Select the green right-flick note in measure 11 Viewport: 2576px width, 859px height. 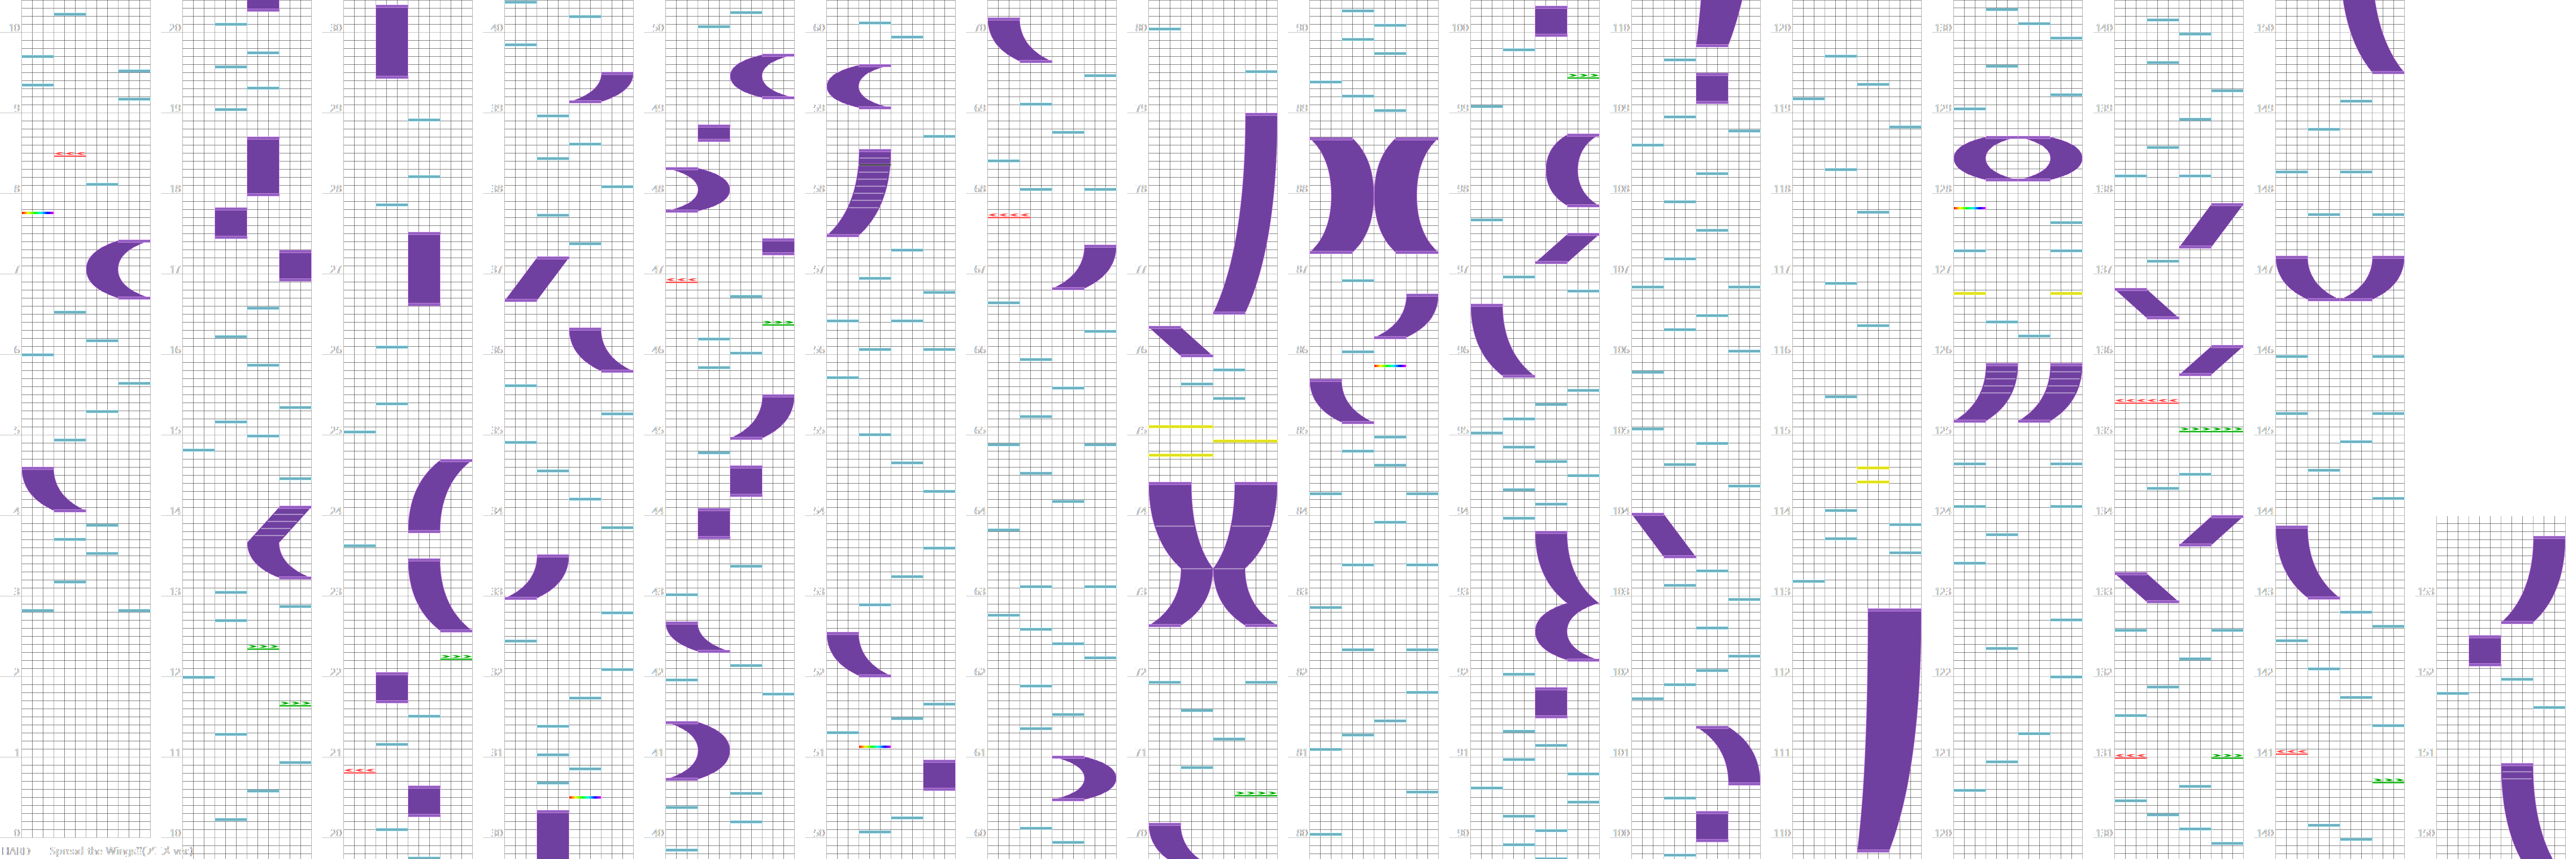pos(295,704)
